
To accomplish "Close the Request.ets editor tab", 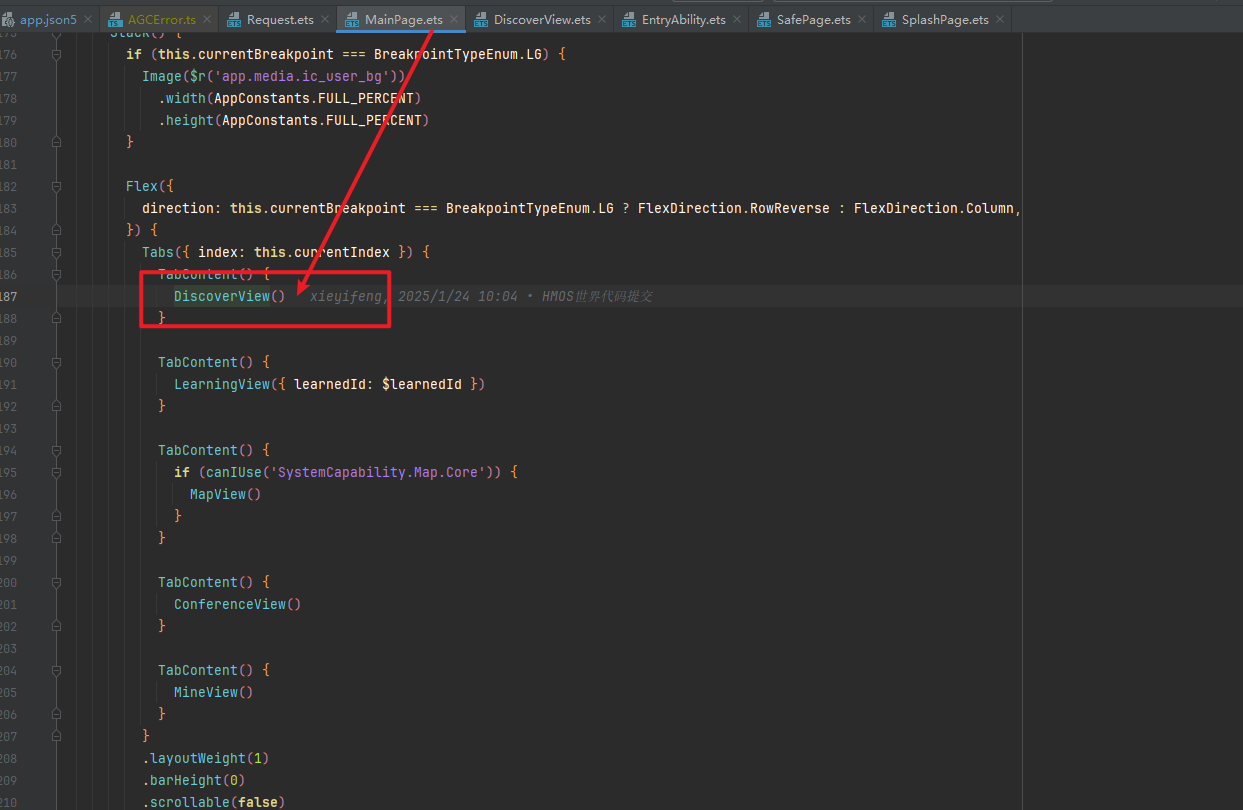I will pos(325,19).
